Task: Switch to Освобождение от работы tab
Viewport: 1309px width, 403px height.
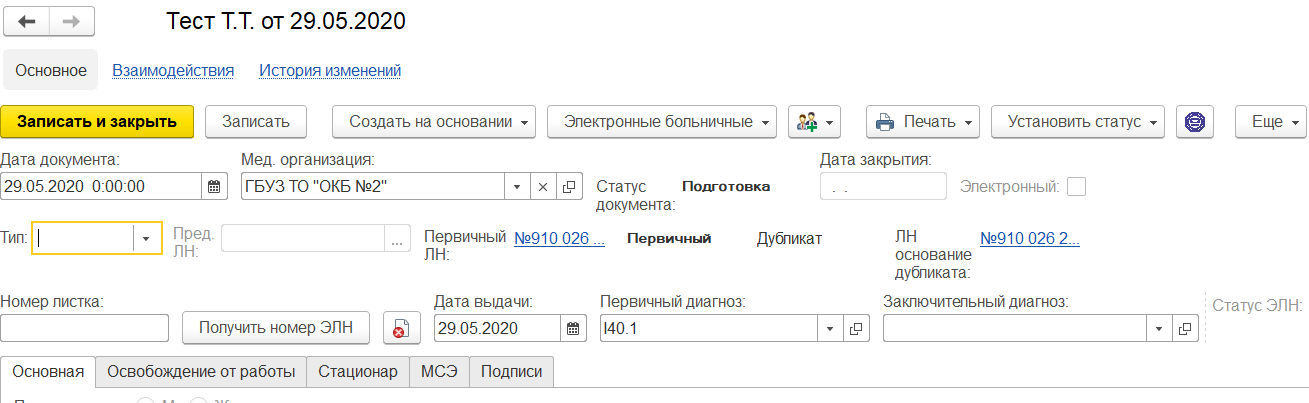Action: pyautogui.click(x=201, y=372)
